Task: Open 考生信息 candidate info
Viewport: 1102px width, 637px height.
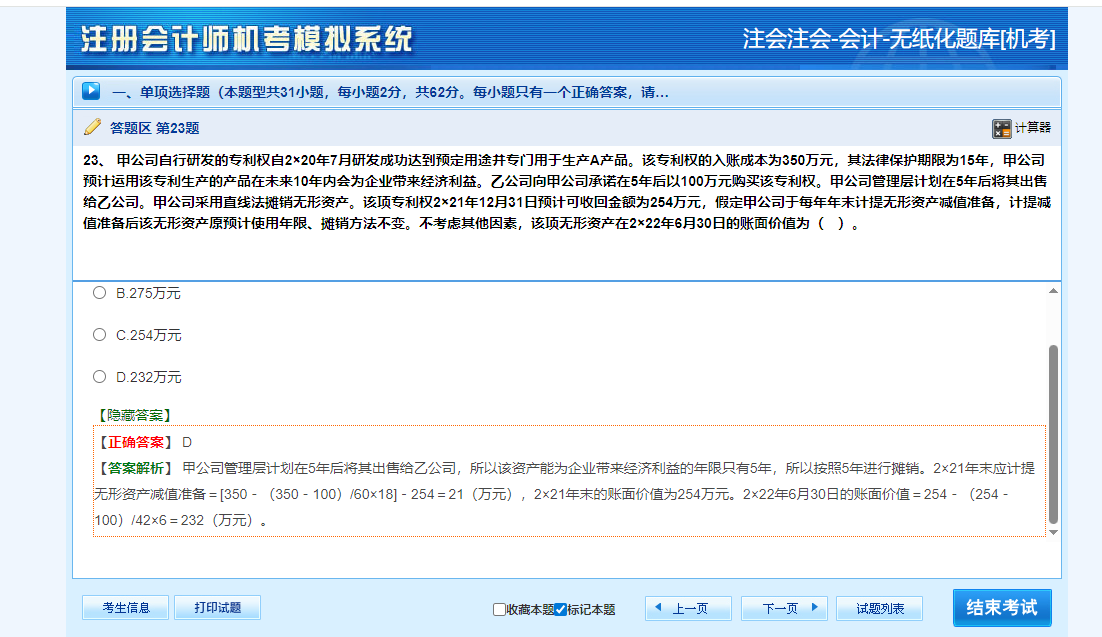Action: [x=125, y=607]
